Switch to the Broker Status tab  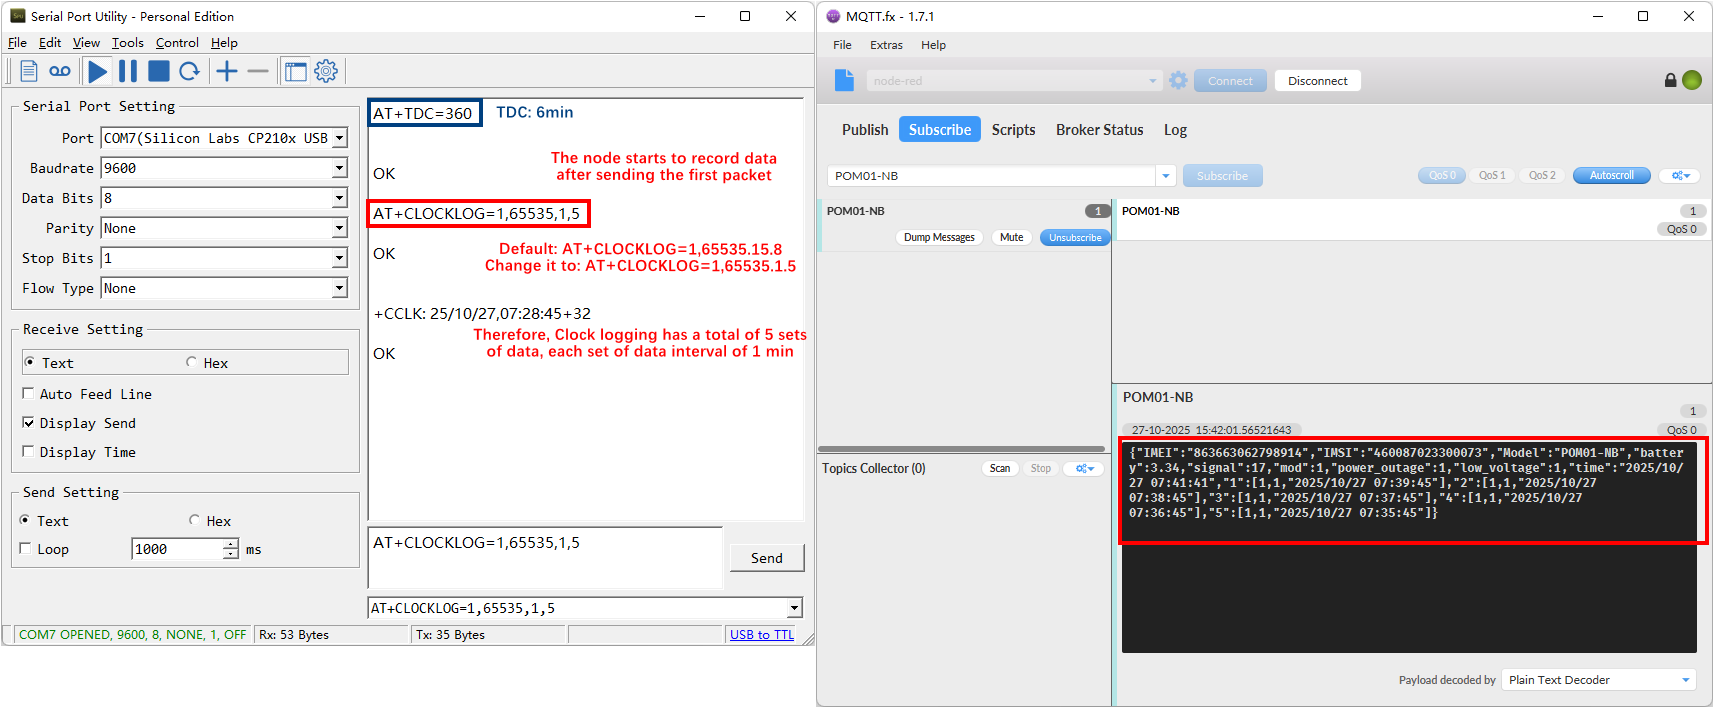click(x=1099, y=130)
